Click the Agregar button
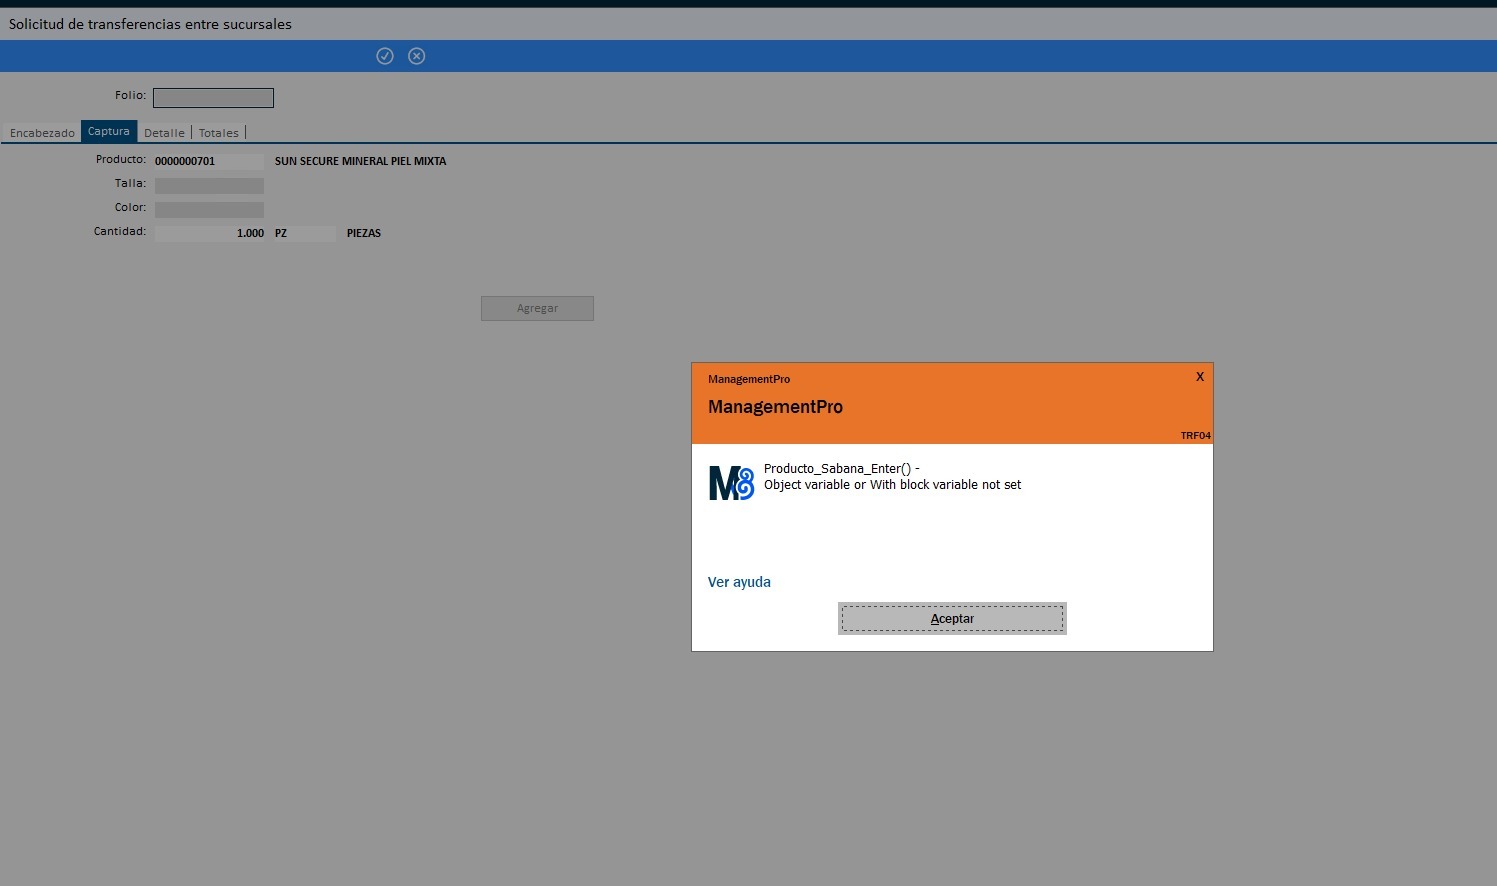The height and width of the screenshot is (886, 1497). pos(537,308)
